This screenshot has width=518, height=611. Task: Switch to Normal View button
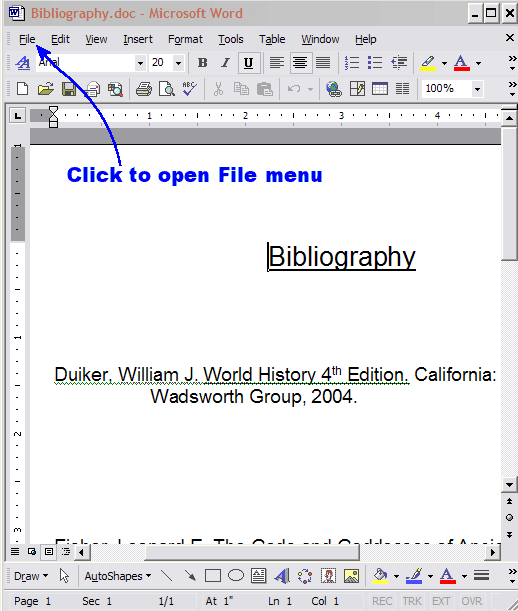[x=15, y=551]
